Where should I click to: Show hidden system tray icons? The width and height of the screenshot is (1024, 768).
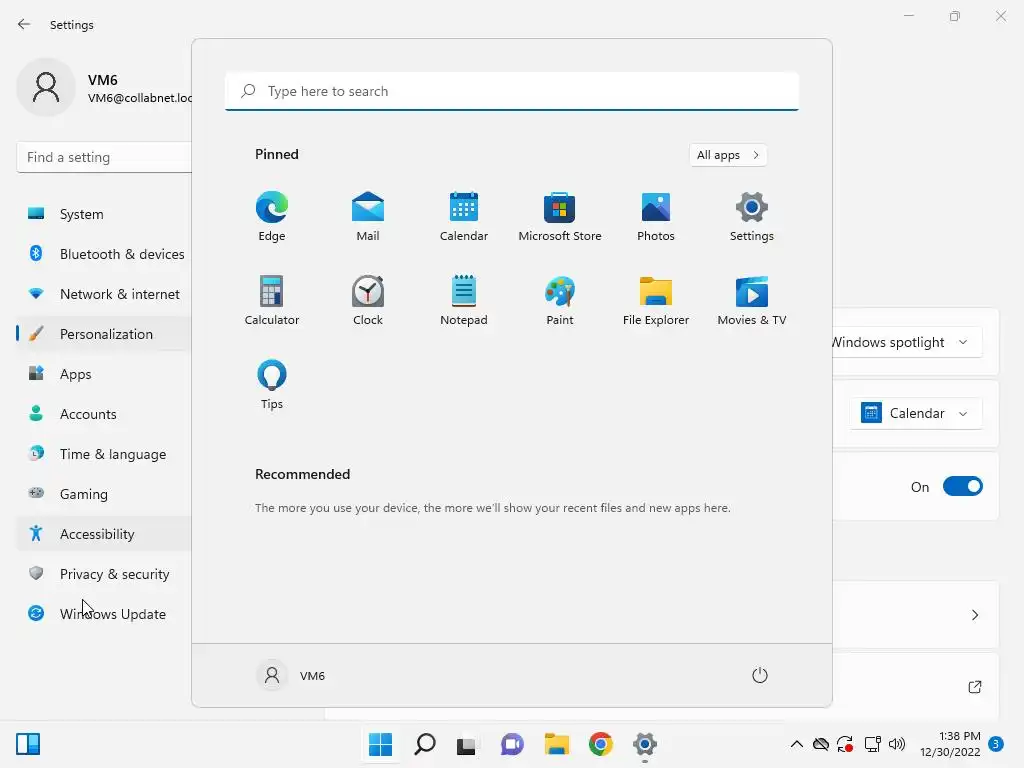point(797,744)
